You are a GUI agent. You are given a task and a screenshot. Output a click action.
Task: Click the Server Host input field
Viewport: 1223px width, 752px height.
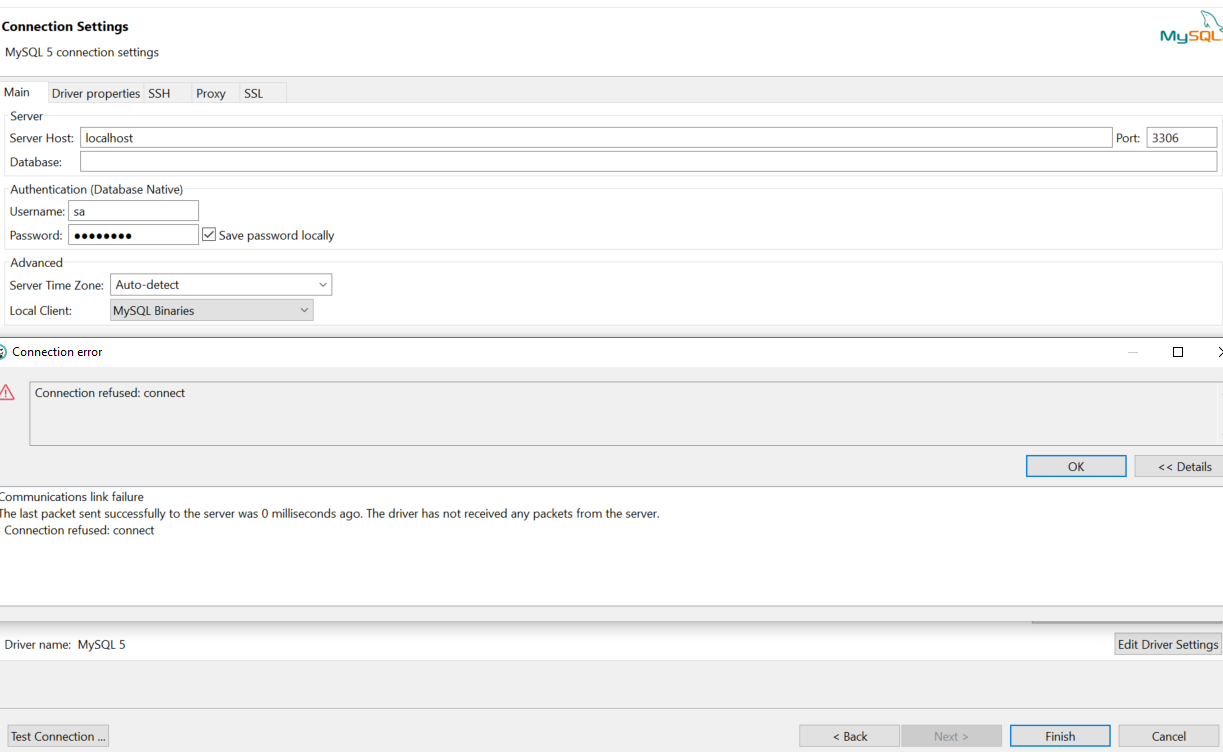point(596,138)
